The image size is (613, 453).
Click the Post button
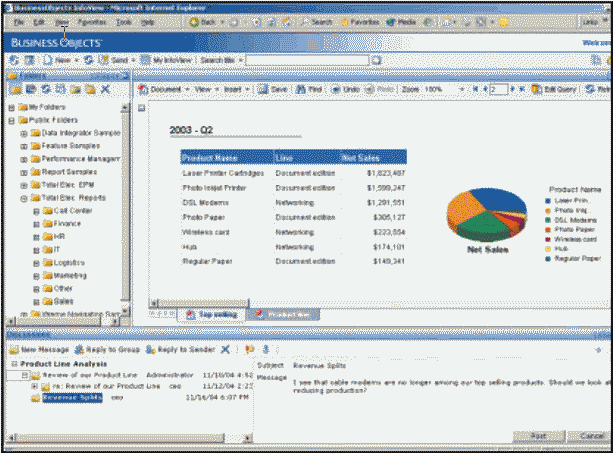[x=538, y=436]
